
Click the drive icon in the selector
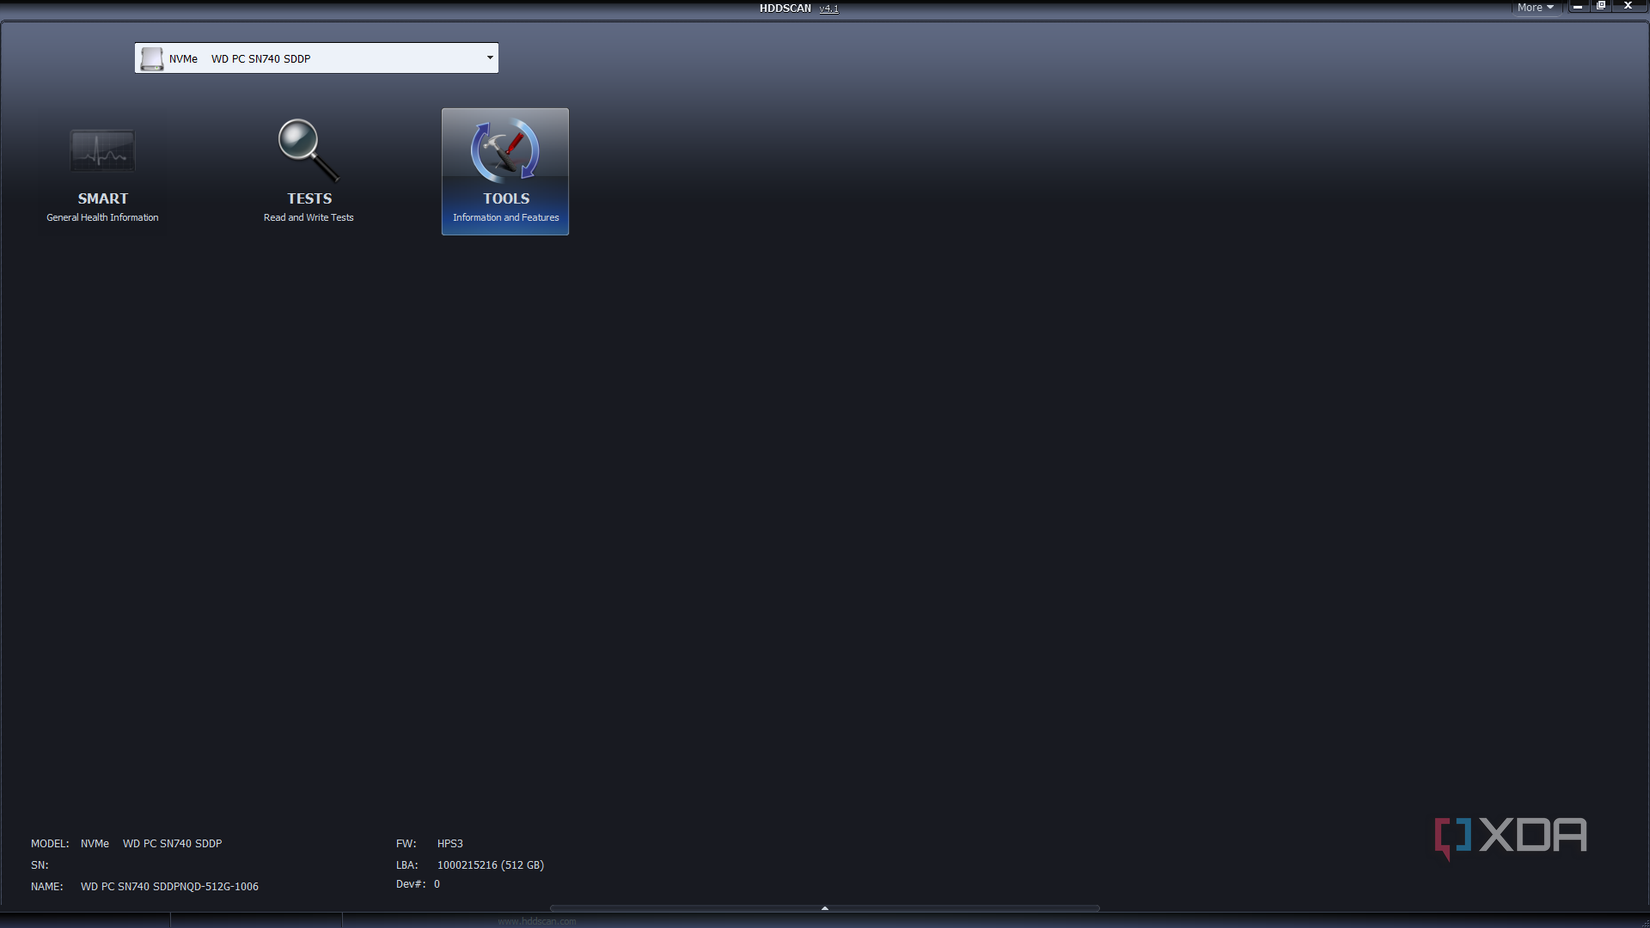[x=152, y=59]
